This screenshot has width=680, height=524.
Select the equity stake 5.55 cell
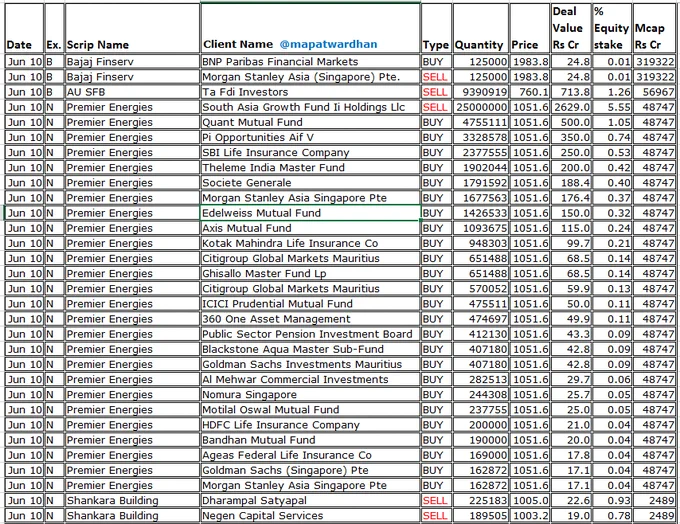pos(611,107)
